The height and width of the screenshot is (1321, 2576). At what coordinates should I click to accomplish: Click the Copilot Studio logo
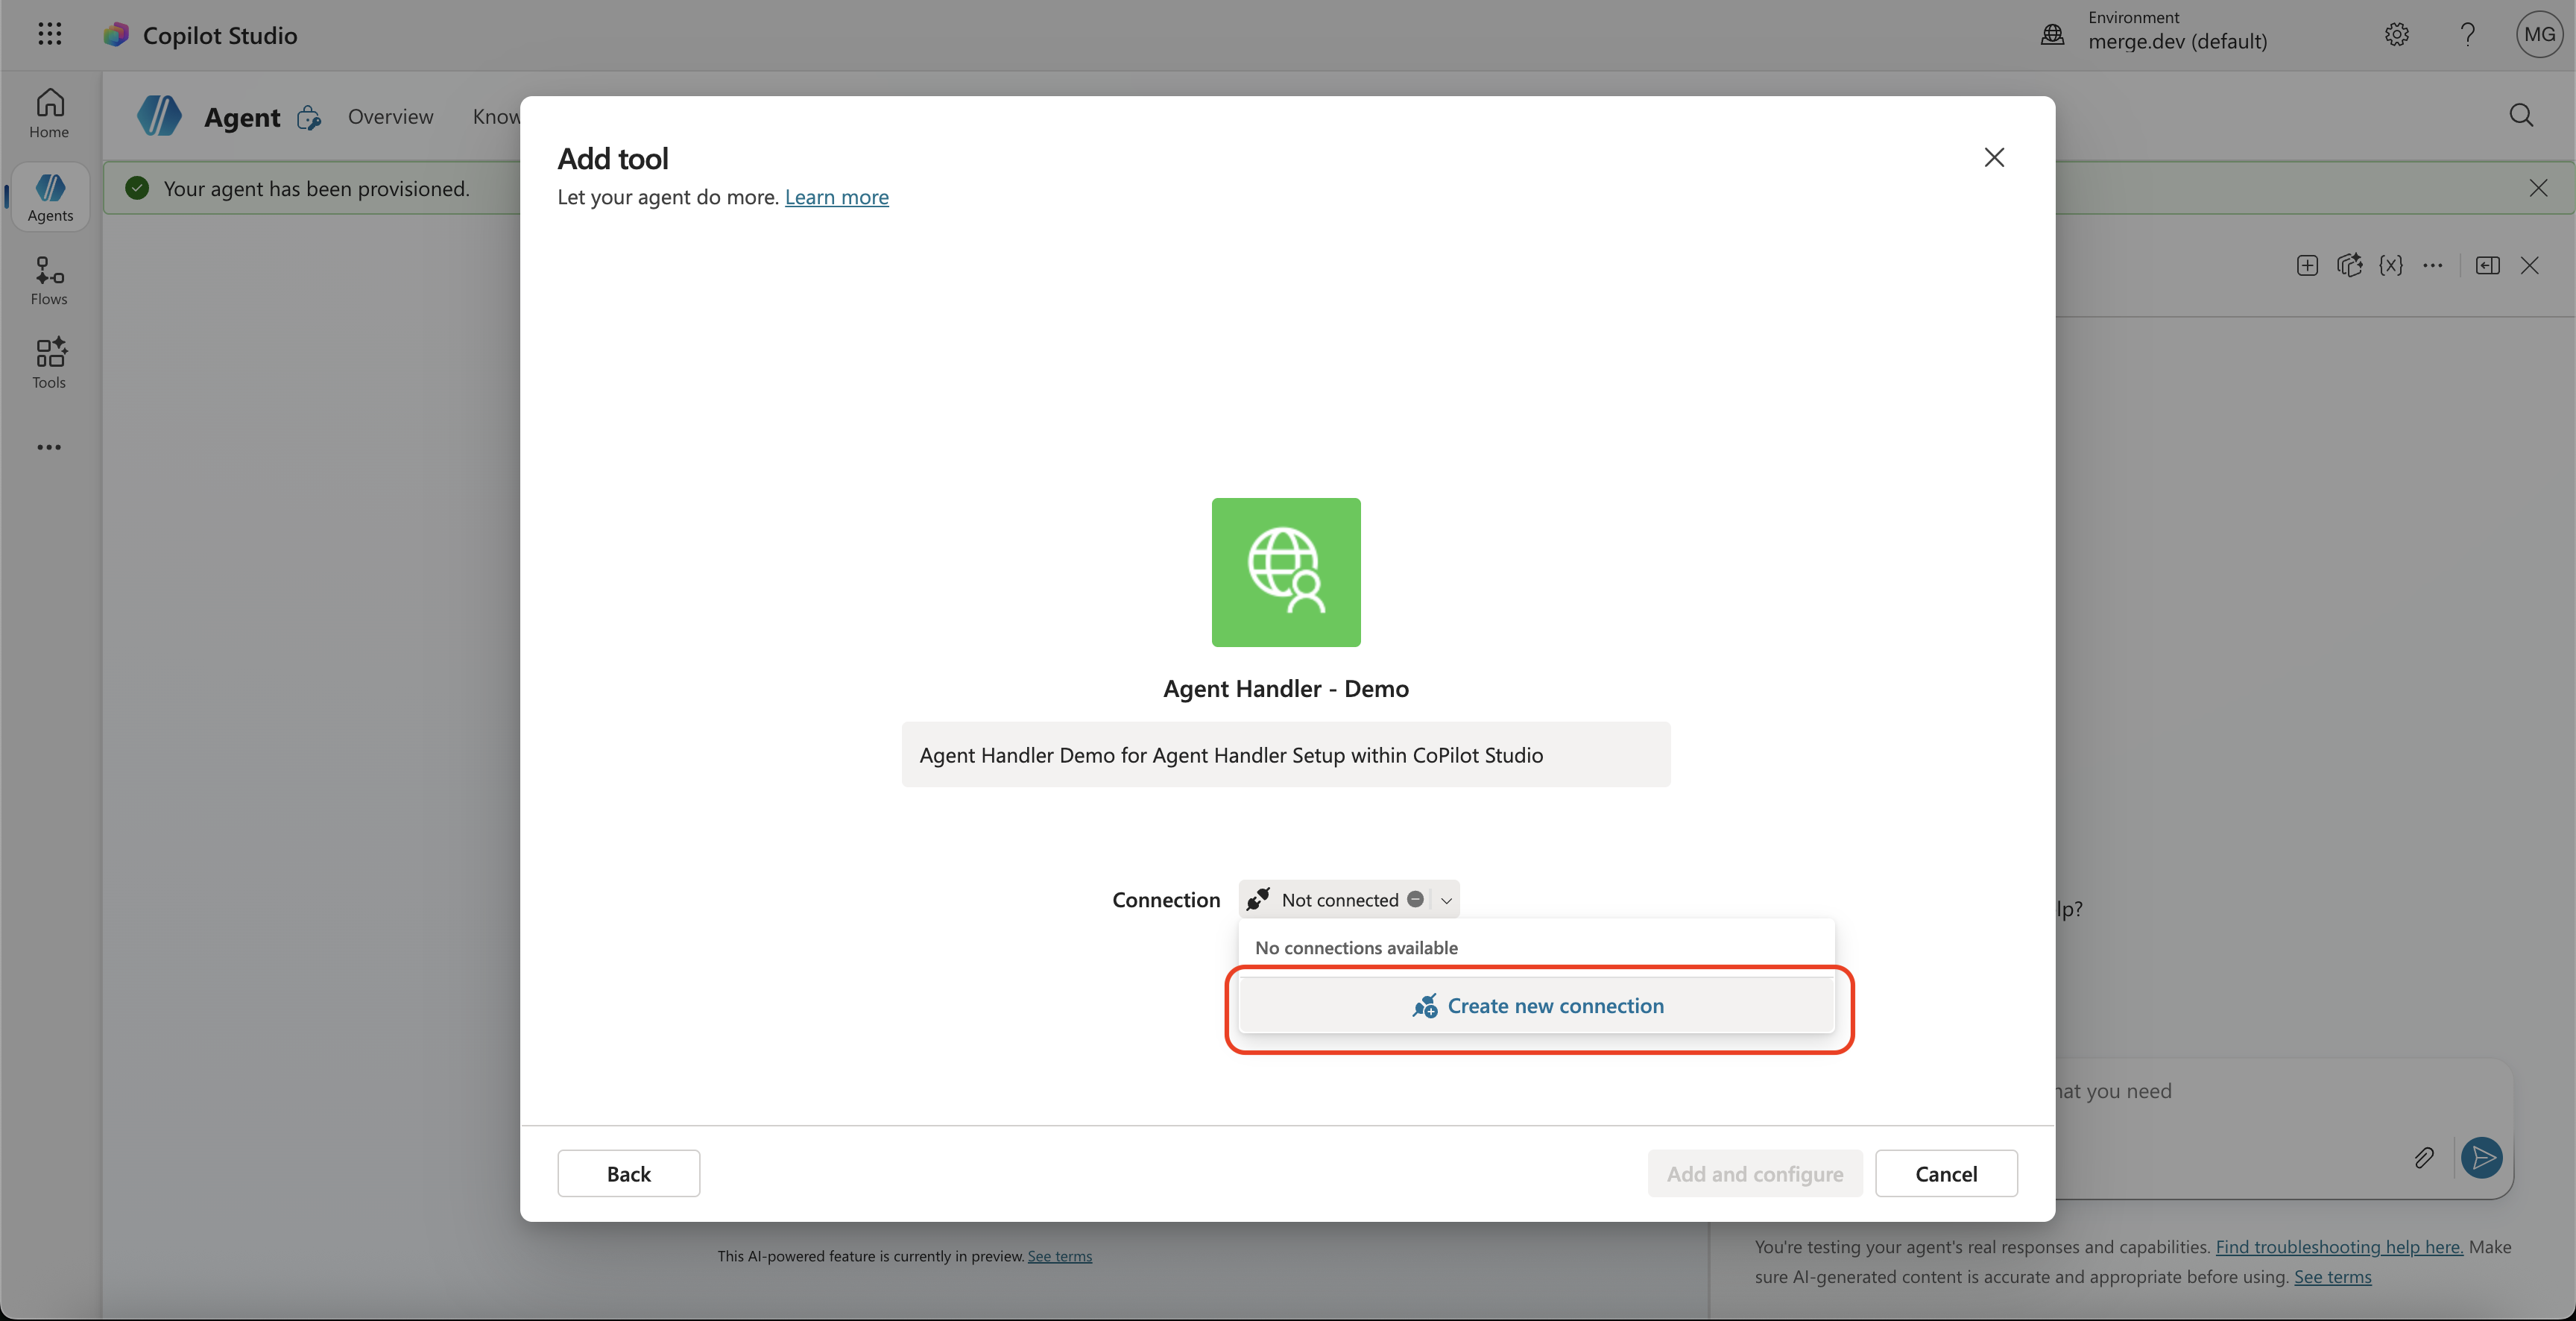click(x=116, y=35)
